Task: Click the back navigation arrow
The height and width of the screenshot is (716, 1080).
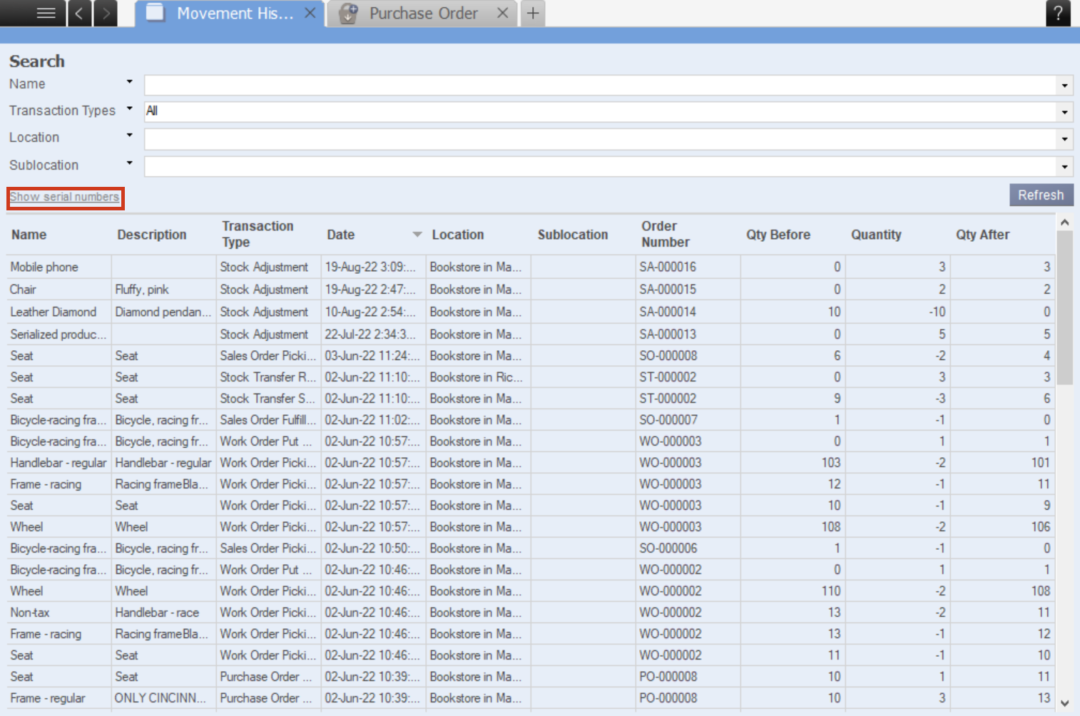Action: (79, 13)
